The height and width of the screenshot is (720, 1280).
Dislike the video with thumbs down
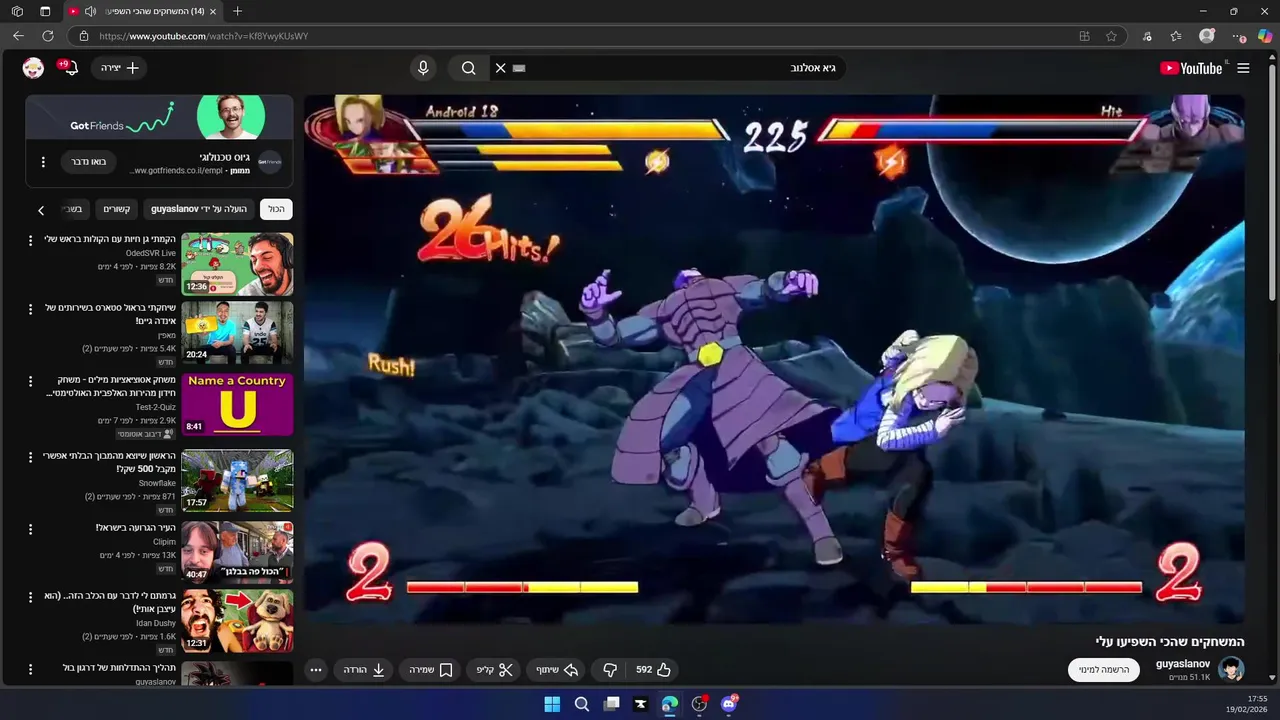610,670
